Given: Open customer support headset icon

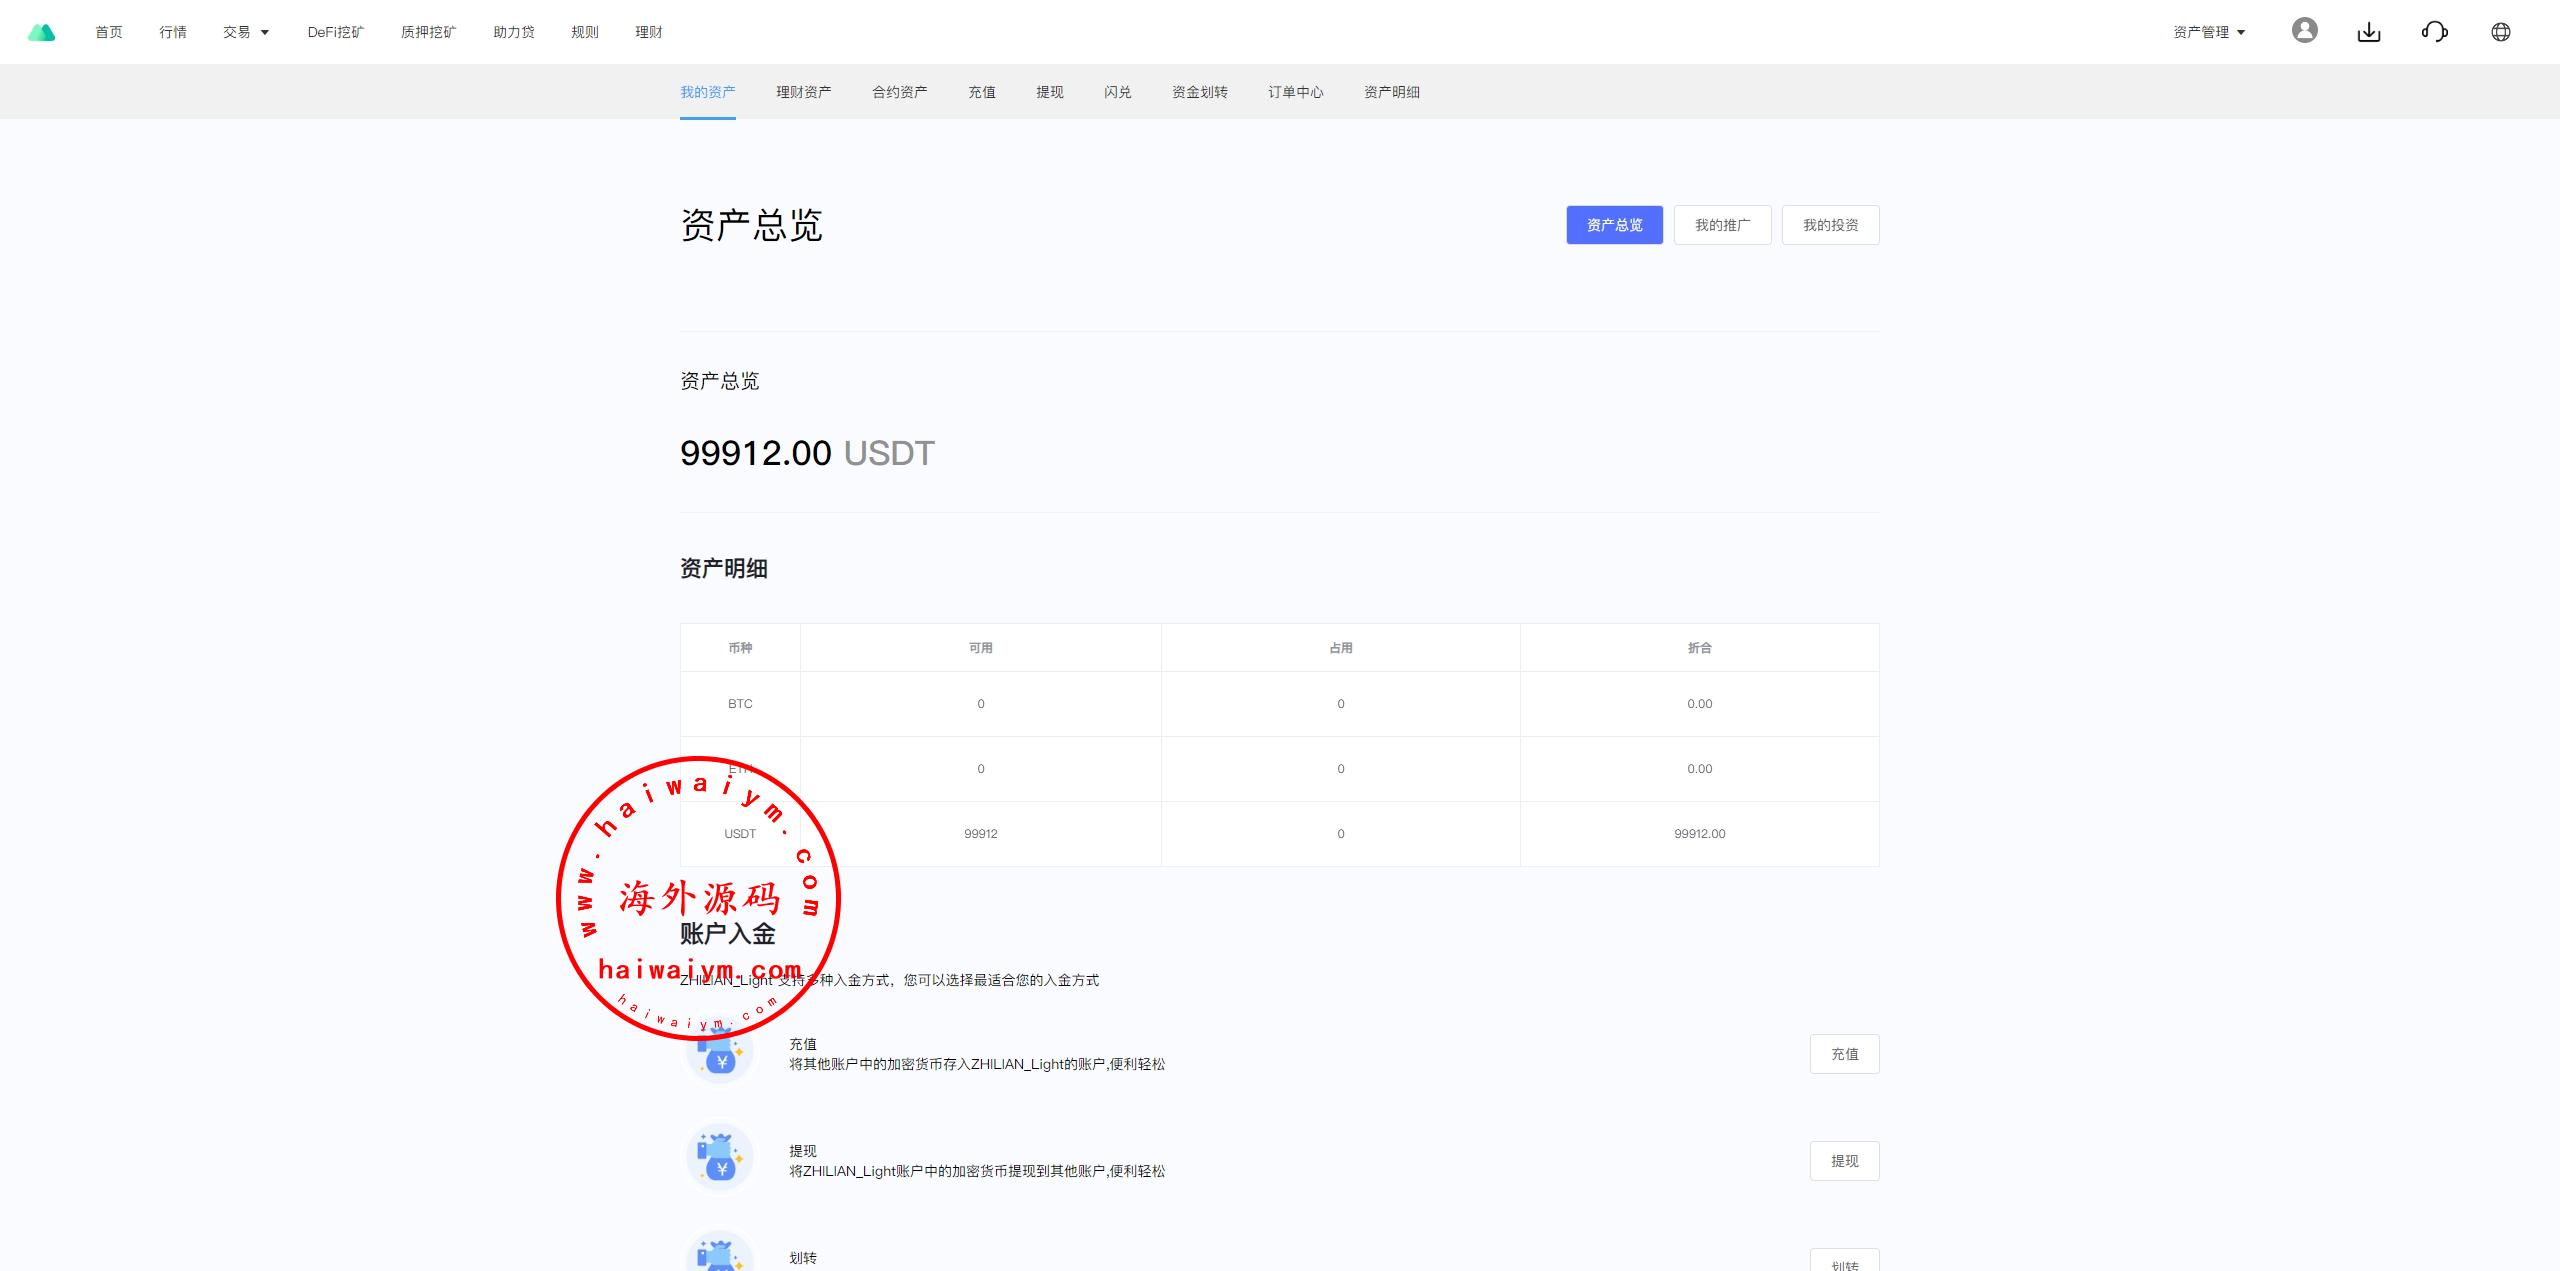Looking at the screenshot, I should pos(2434,32).
